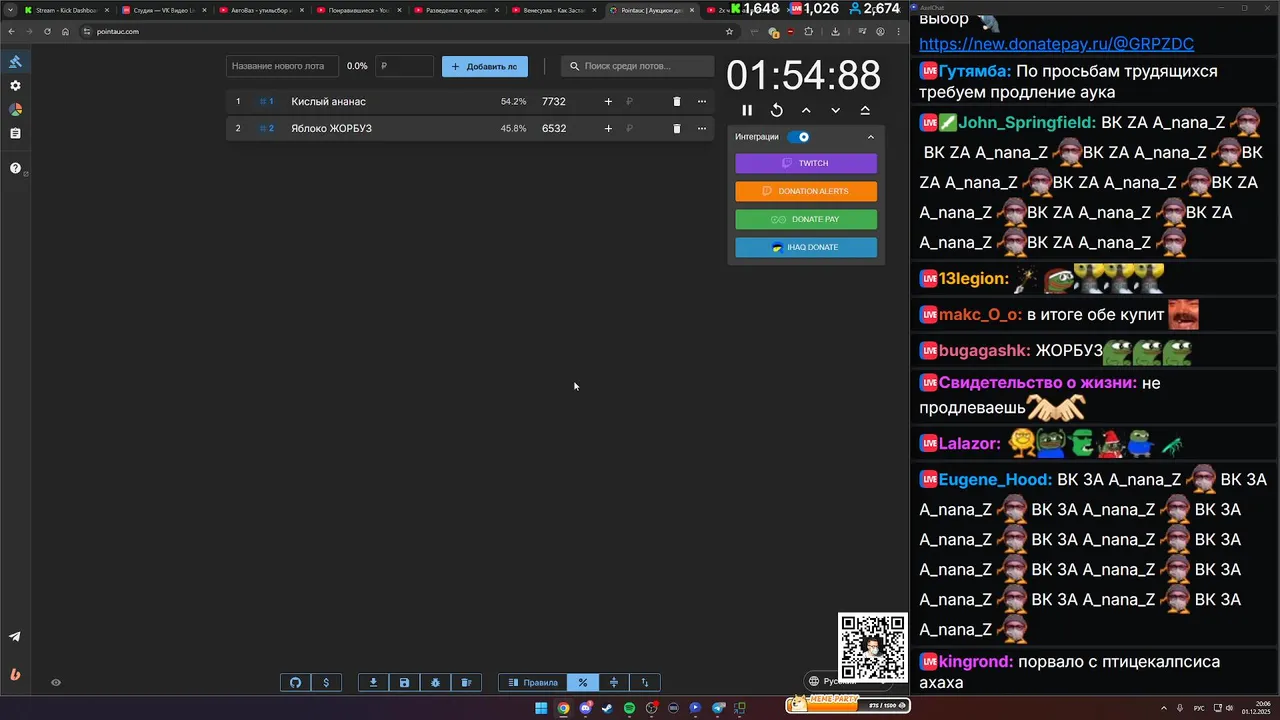
Task: Reload the pointauc.com page
Action: pos(47,31)
